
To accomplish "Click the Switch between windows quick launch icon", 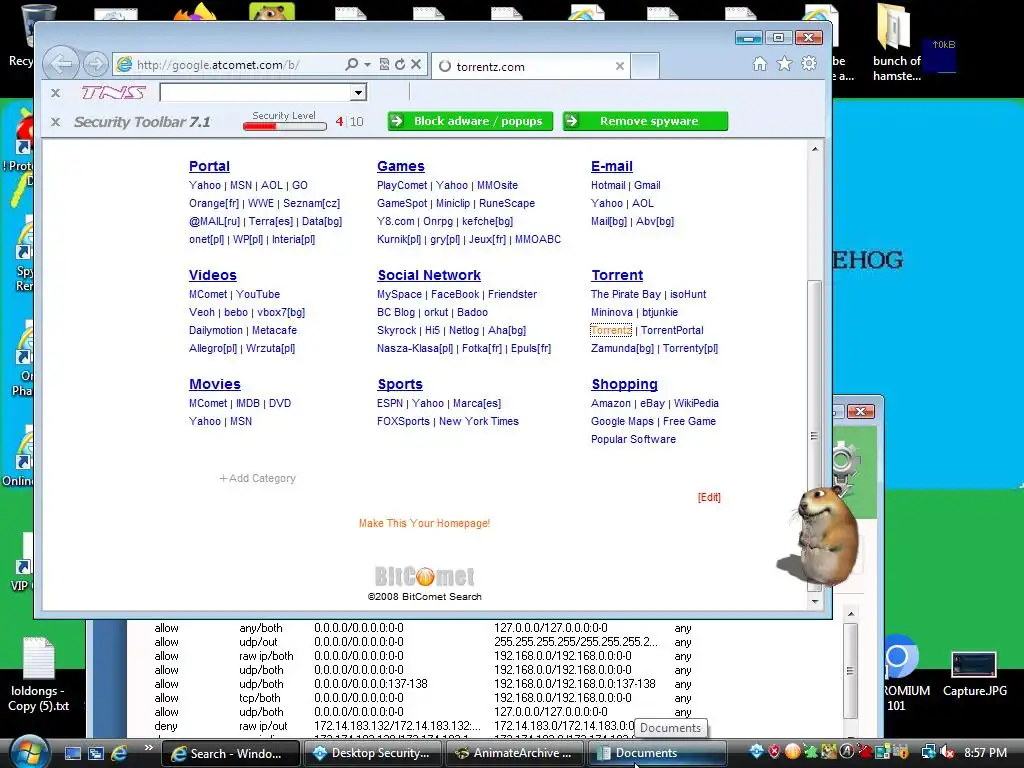I will pos(95,753).
